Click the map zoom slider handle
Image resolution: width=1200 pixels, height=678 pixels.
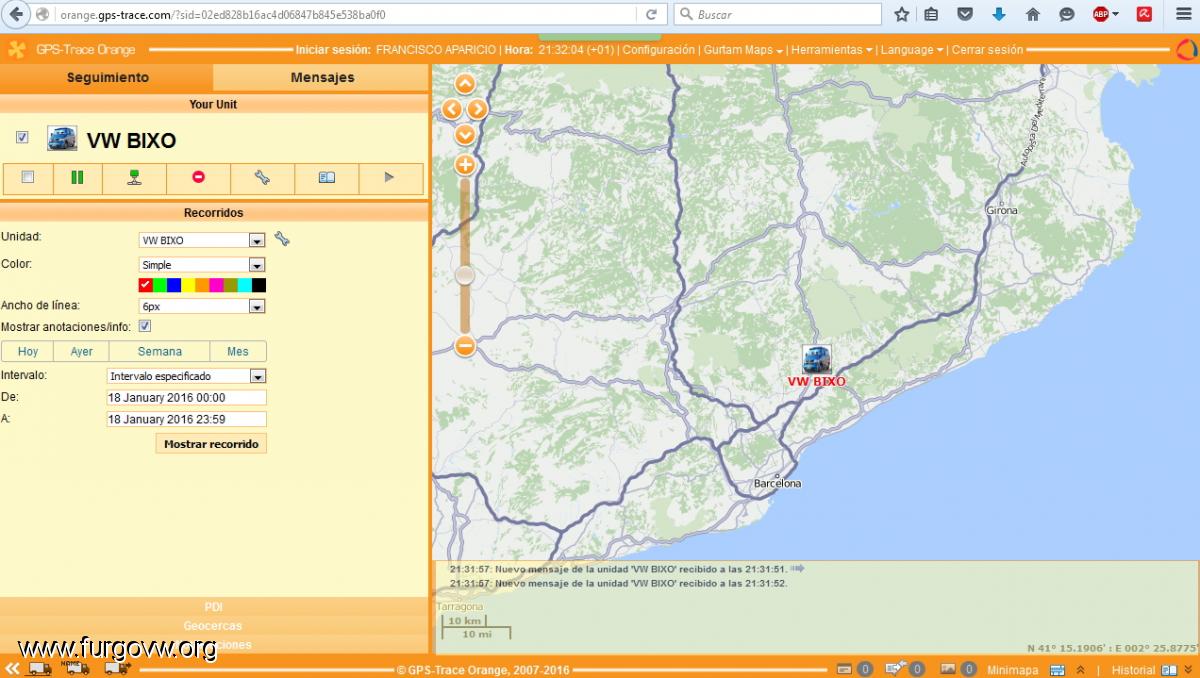point(465,275)
